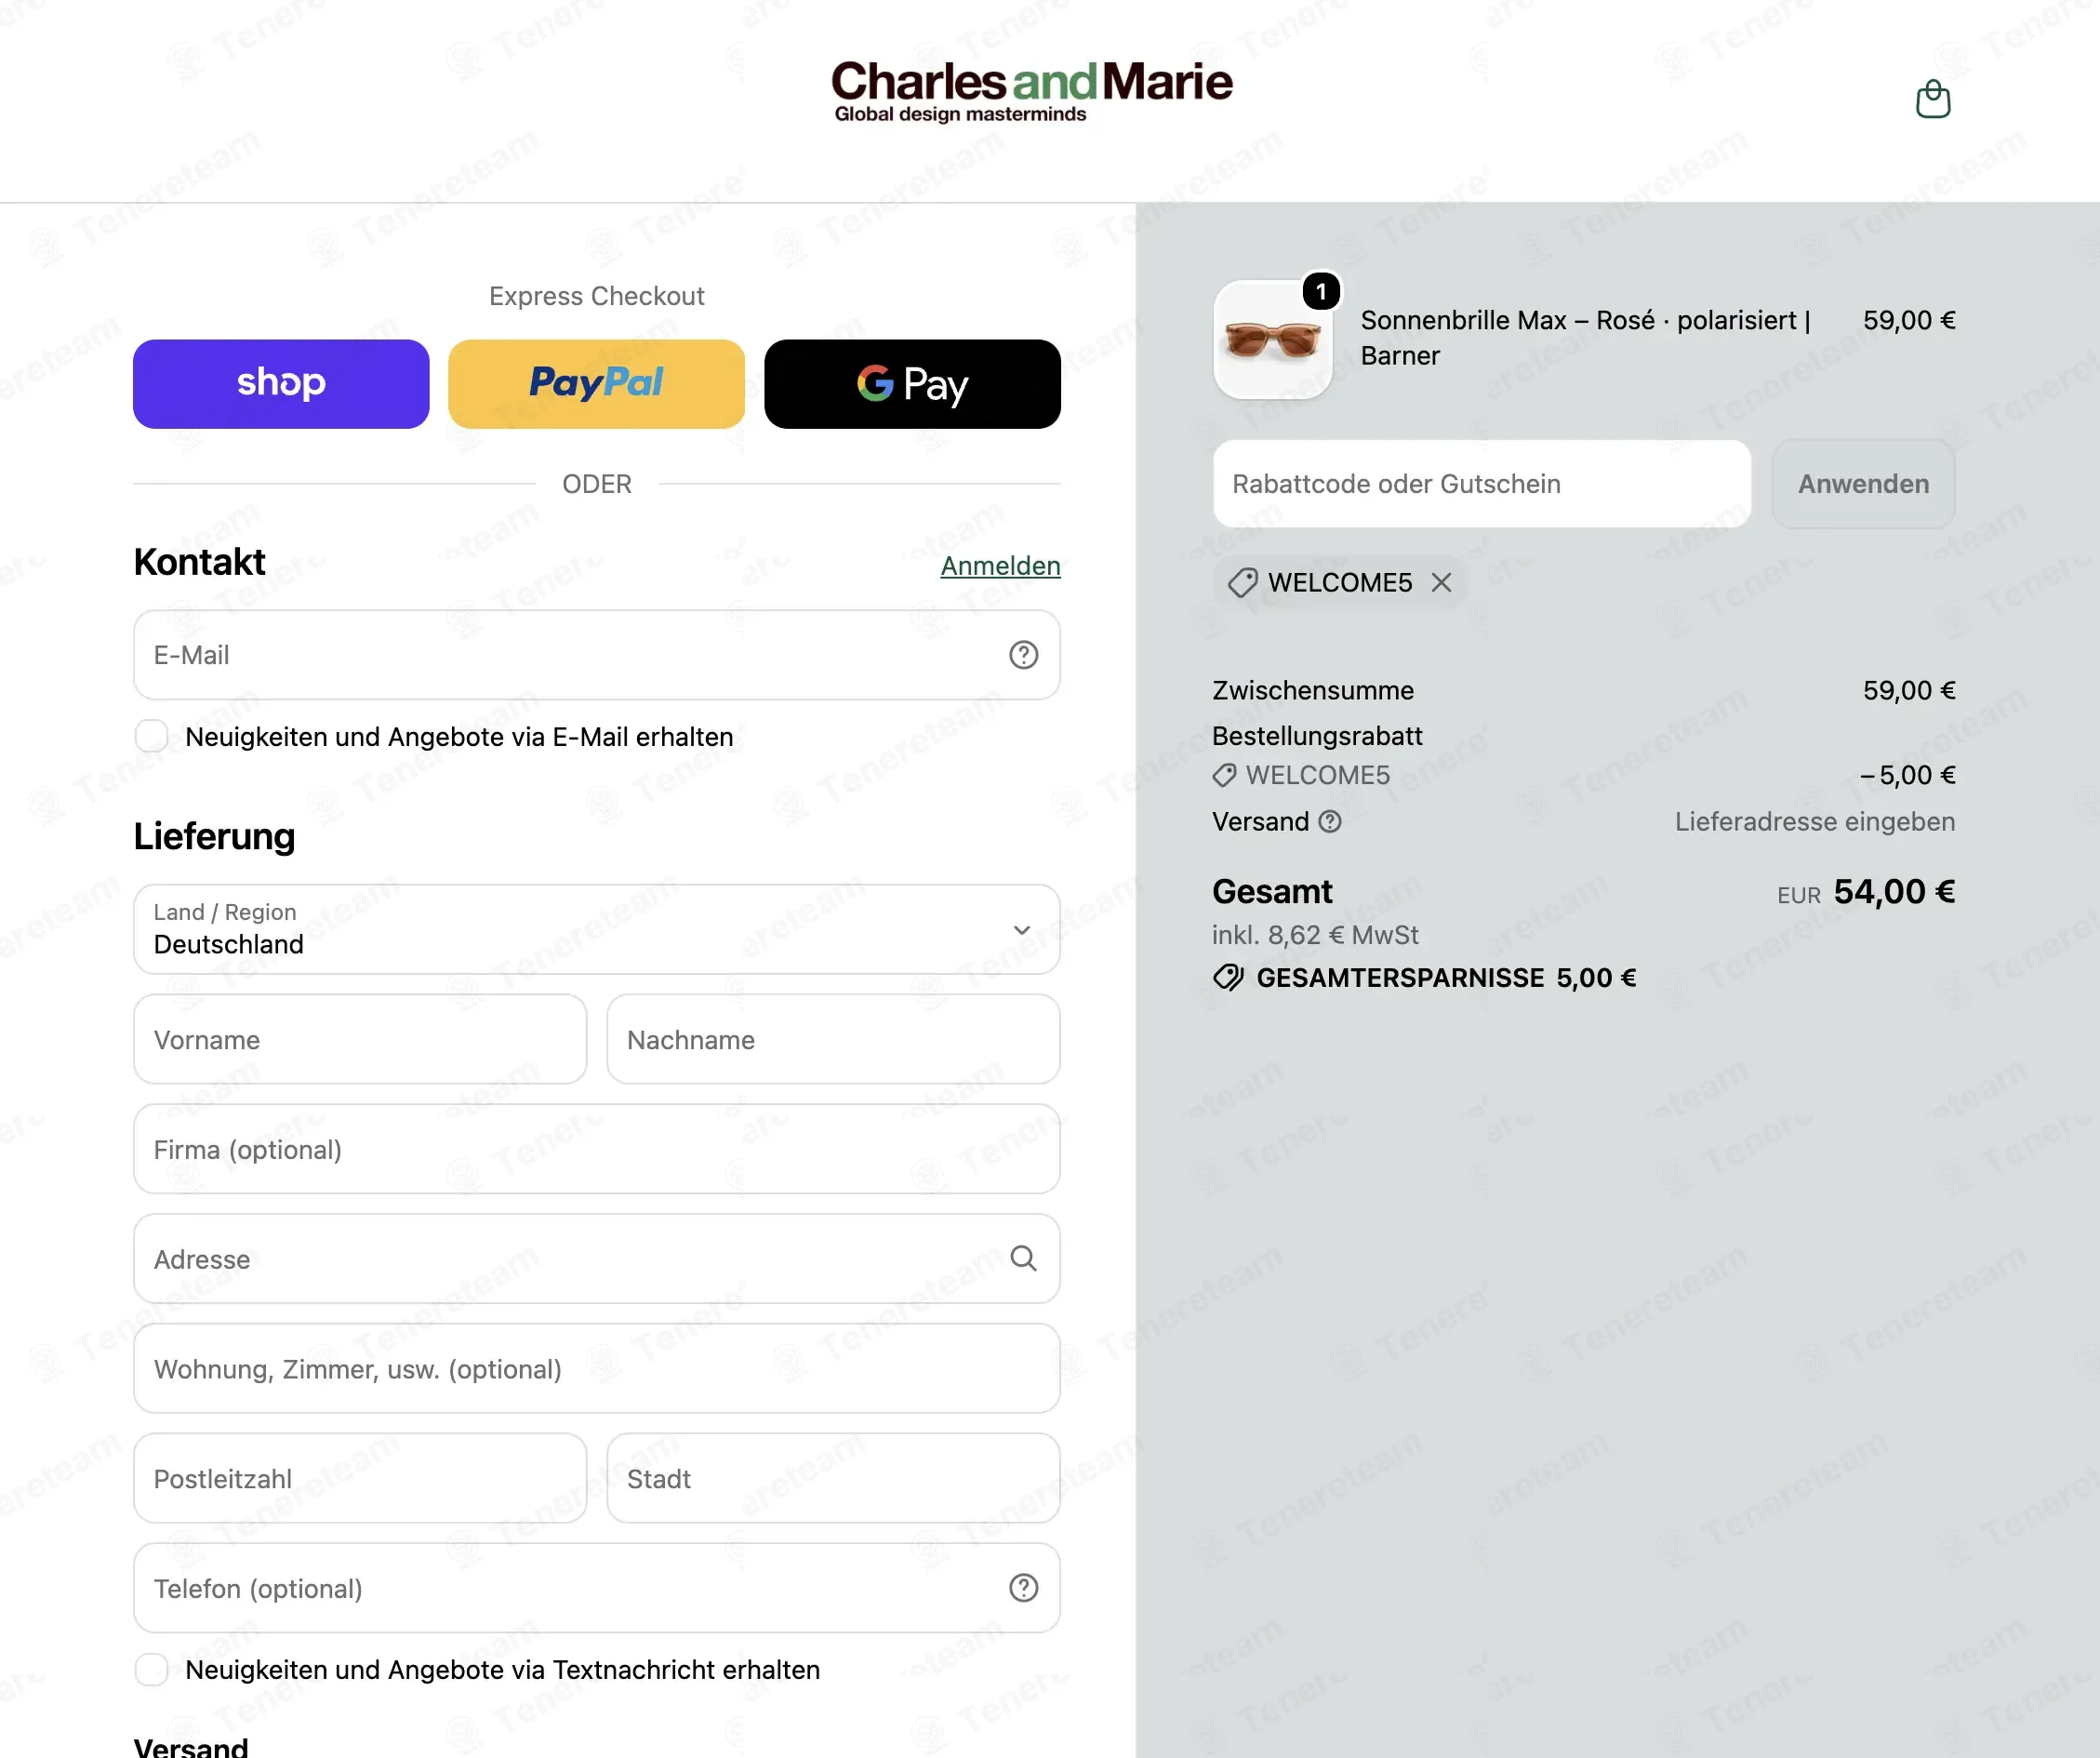
Task: Click the Versand info question icon
Action: [1329, 822]
